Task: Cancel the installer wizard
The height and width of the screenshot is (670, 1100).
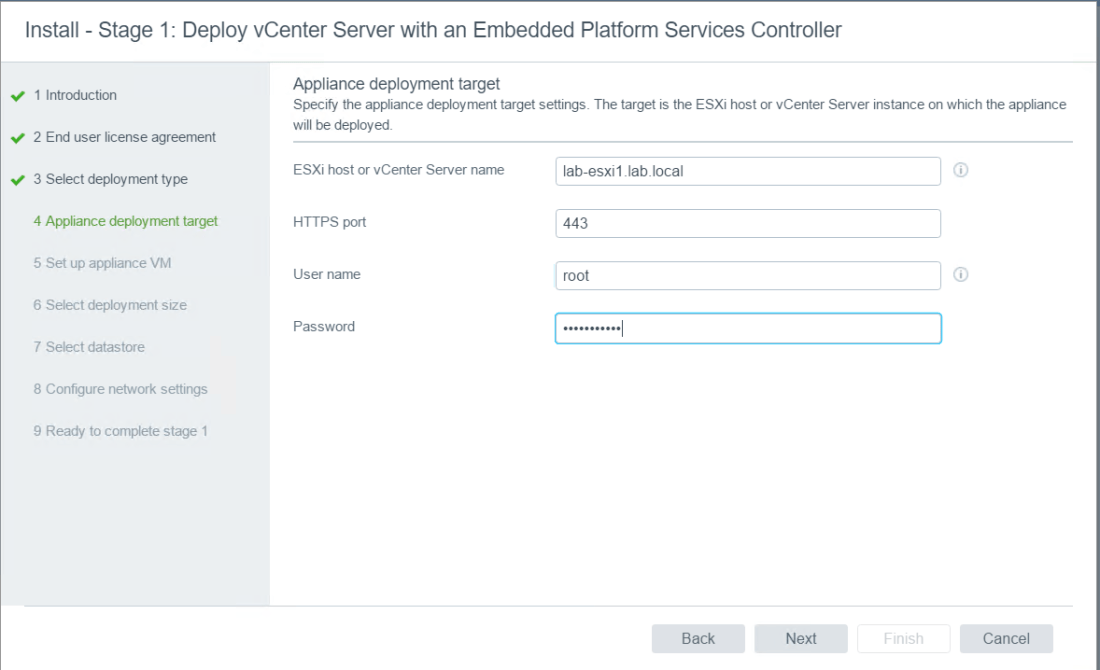Action: [x=1006, y=638]
